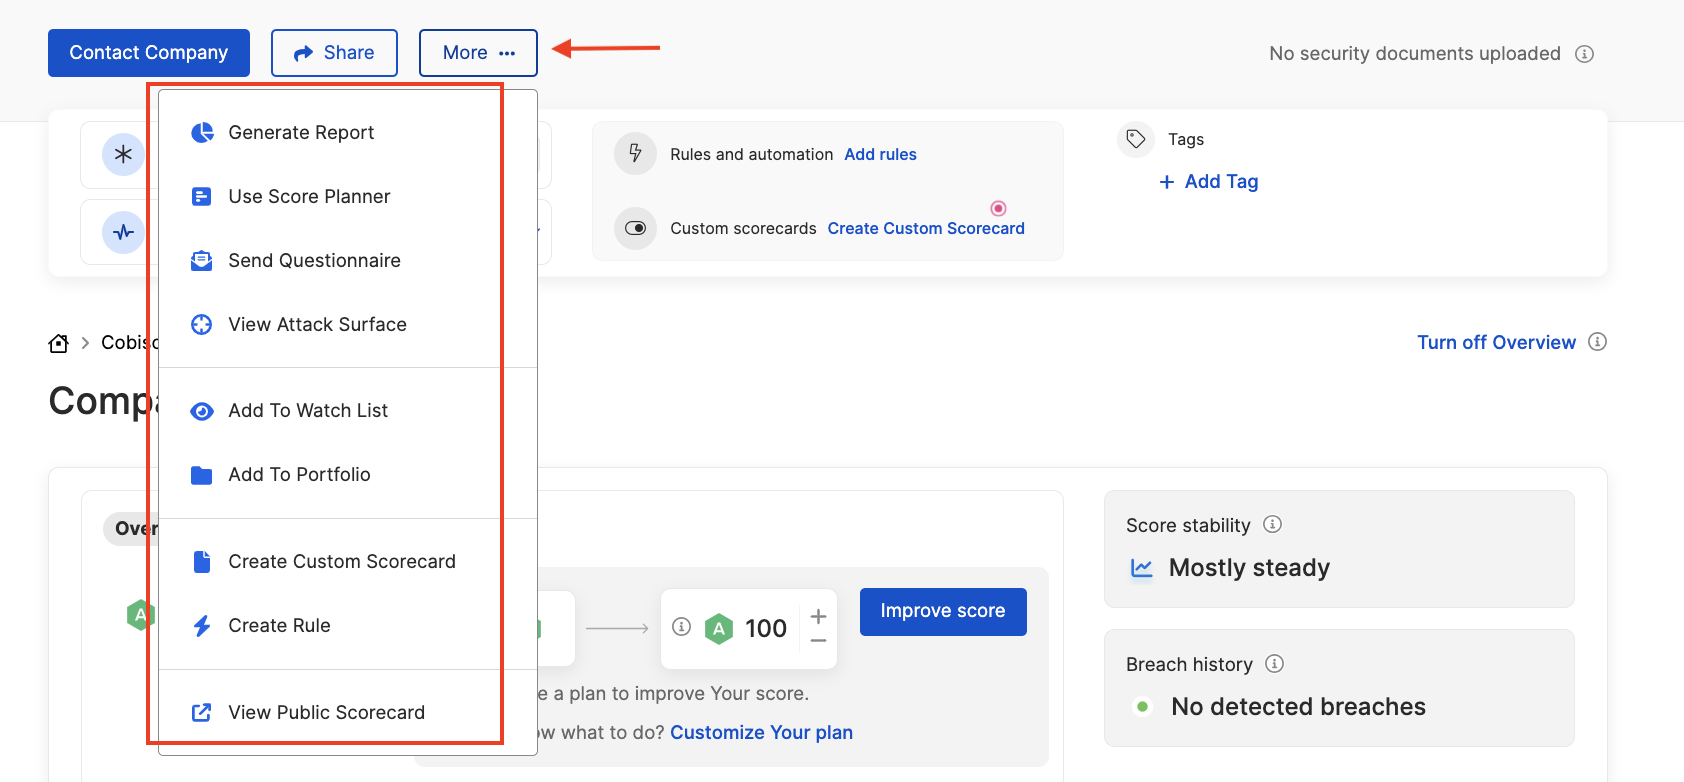The image size is (1684, 782).
Task: Open View Attack Surface menu item
Action: [x=348, y=325]
